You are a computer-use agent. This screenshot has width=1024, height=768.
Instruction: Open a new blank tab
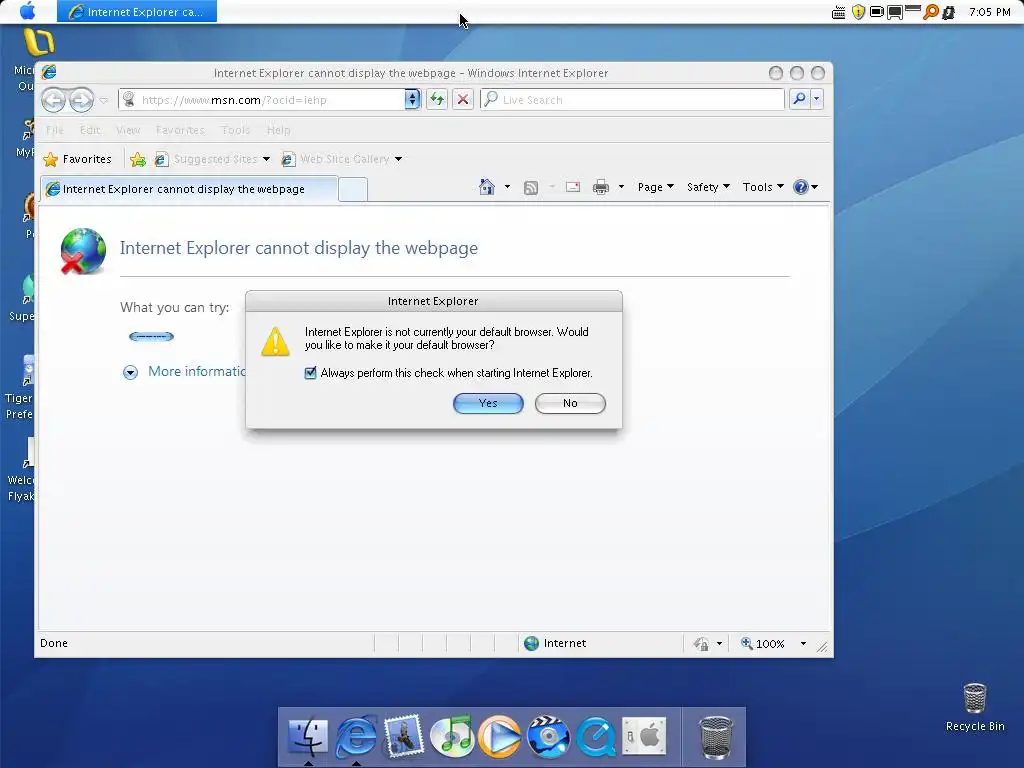click(x=353, y=189)
